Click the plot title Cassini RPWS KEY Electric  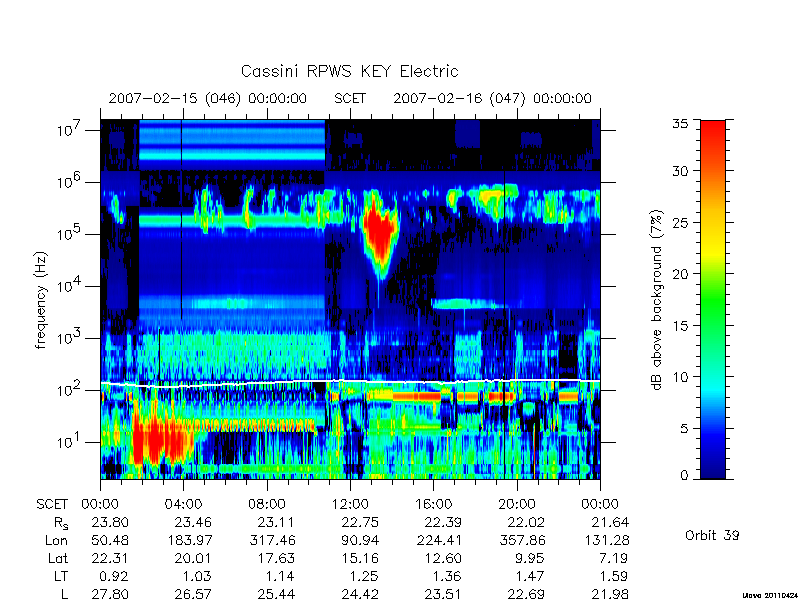tap(349, 71)
